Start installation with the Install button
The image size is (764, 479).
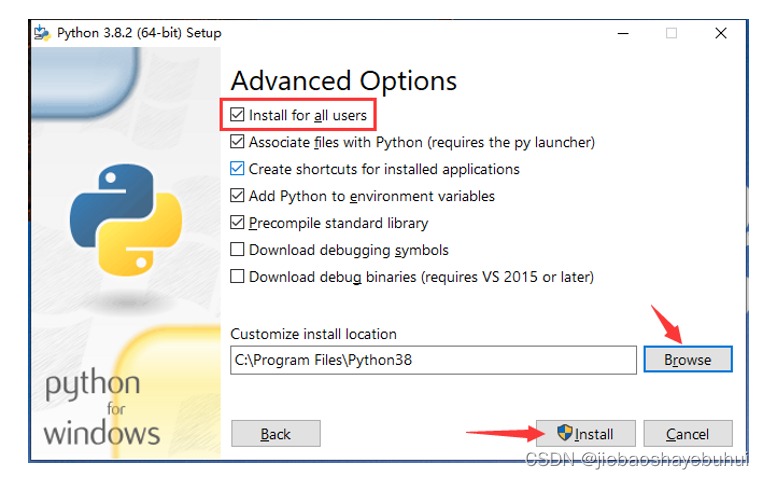point(586,433)
